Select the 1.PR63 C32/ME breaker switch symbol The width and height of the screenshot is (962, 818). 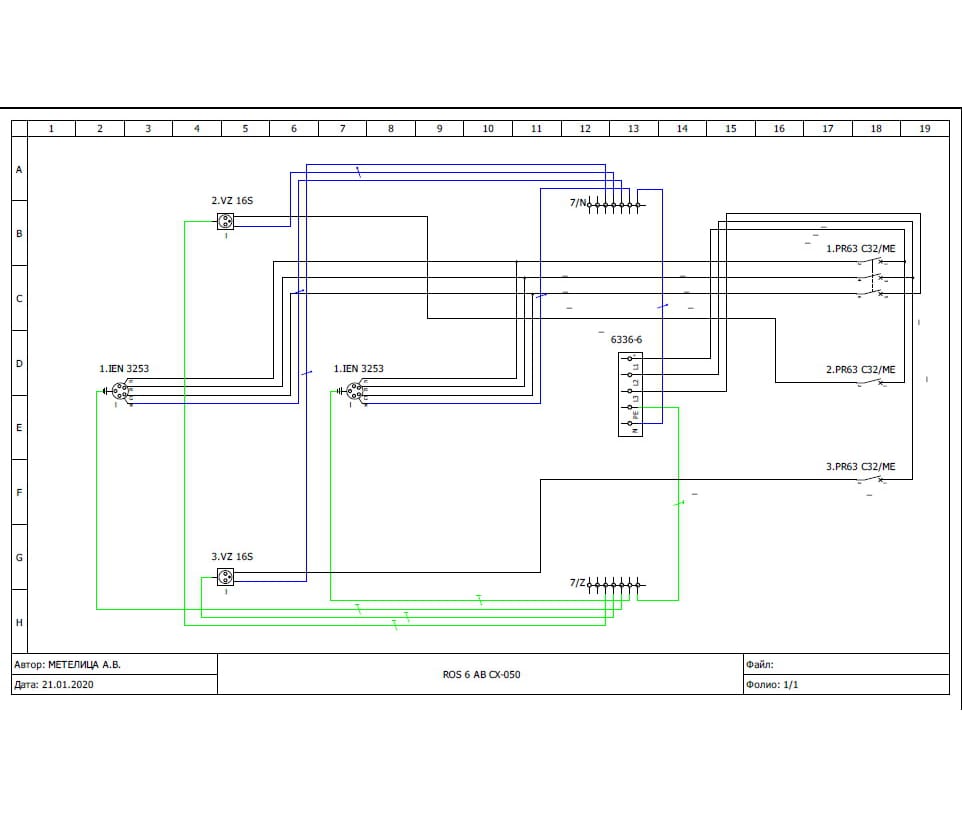pos(871,278)
